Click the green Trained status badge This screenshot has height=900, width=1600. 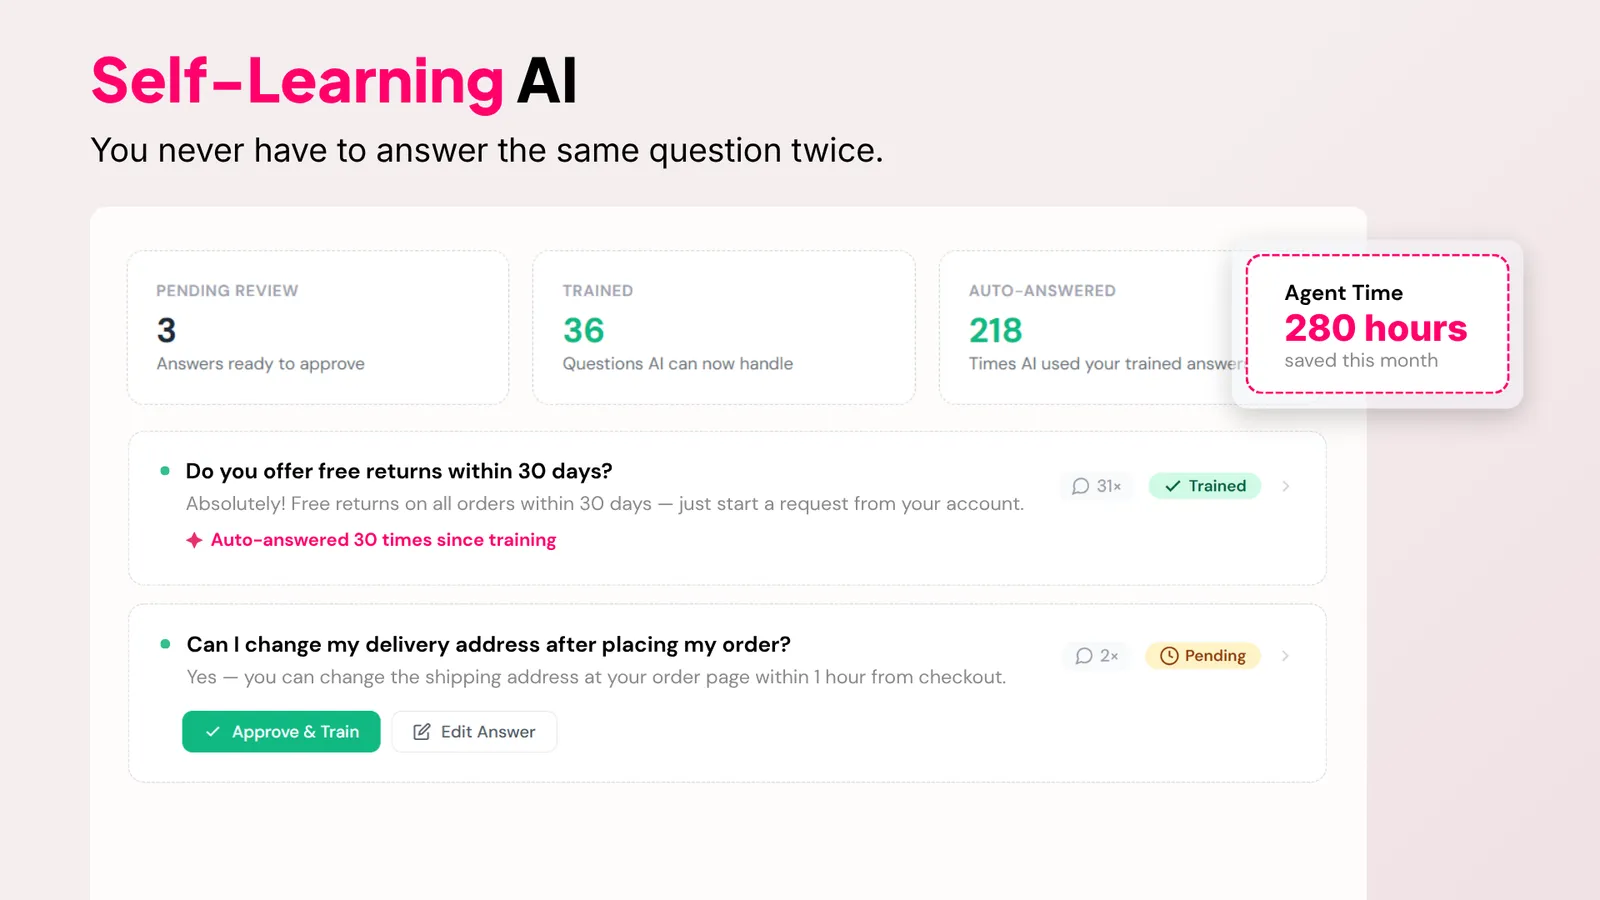(1205, 486)
